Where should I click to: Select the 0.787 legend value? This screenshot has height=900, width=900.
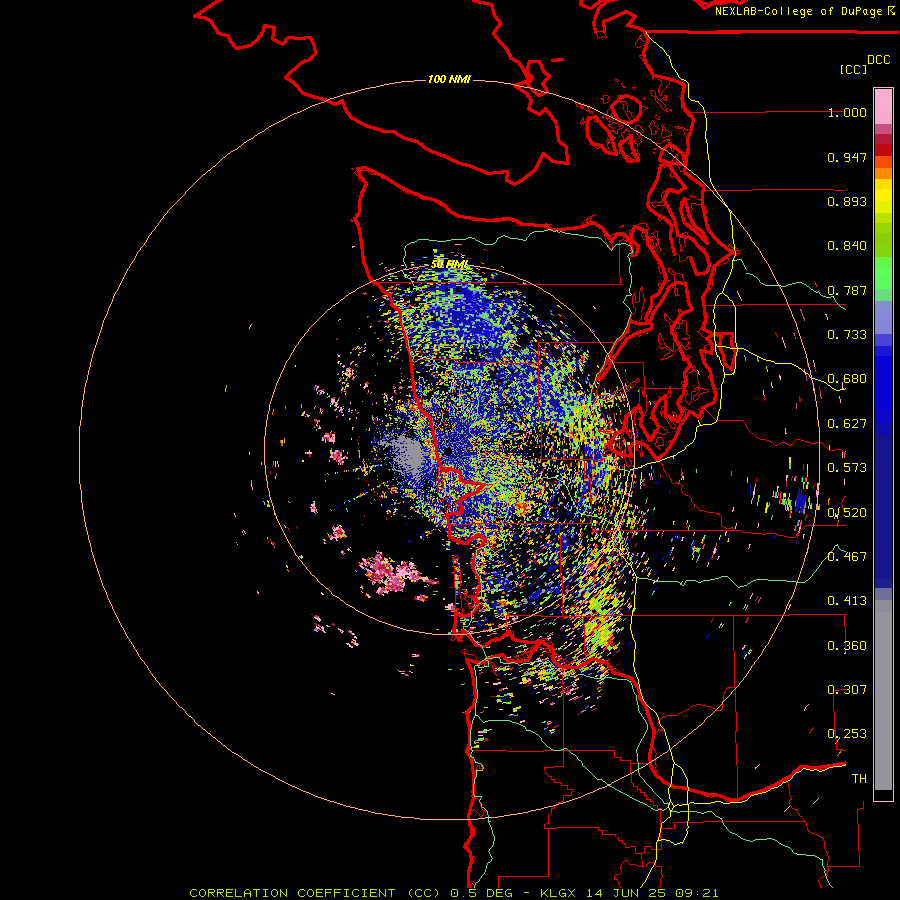(x=847, y=290)
